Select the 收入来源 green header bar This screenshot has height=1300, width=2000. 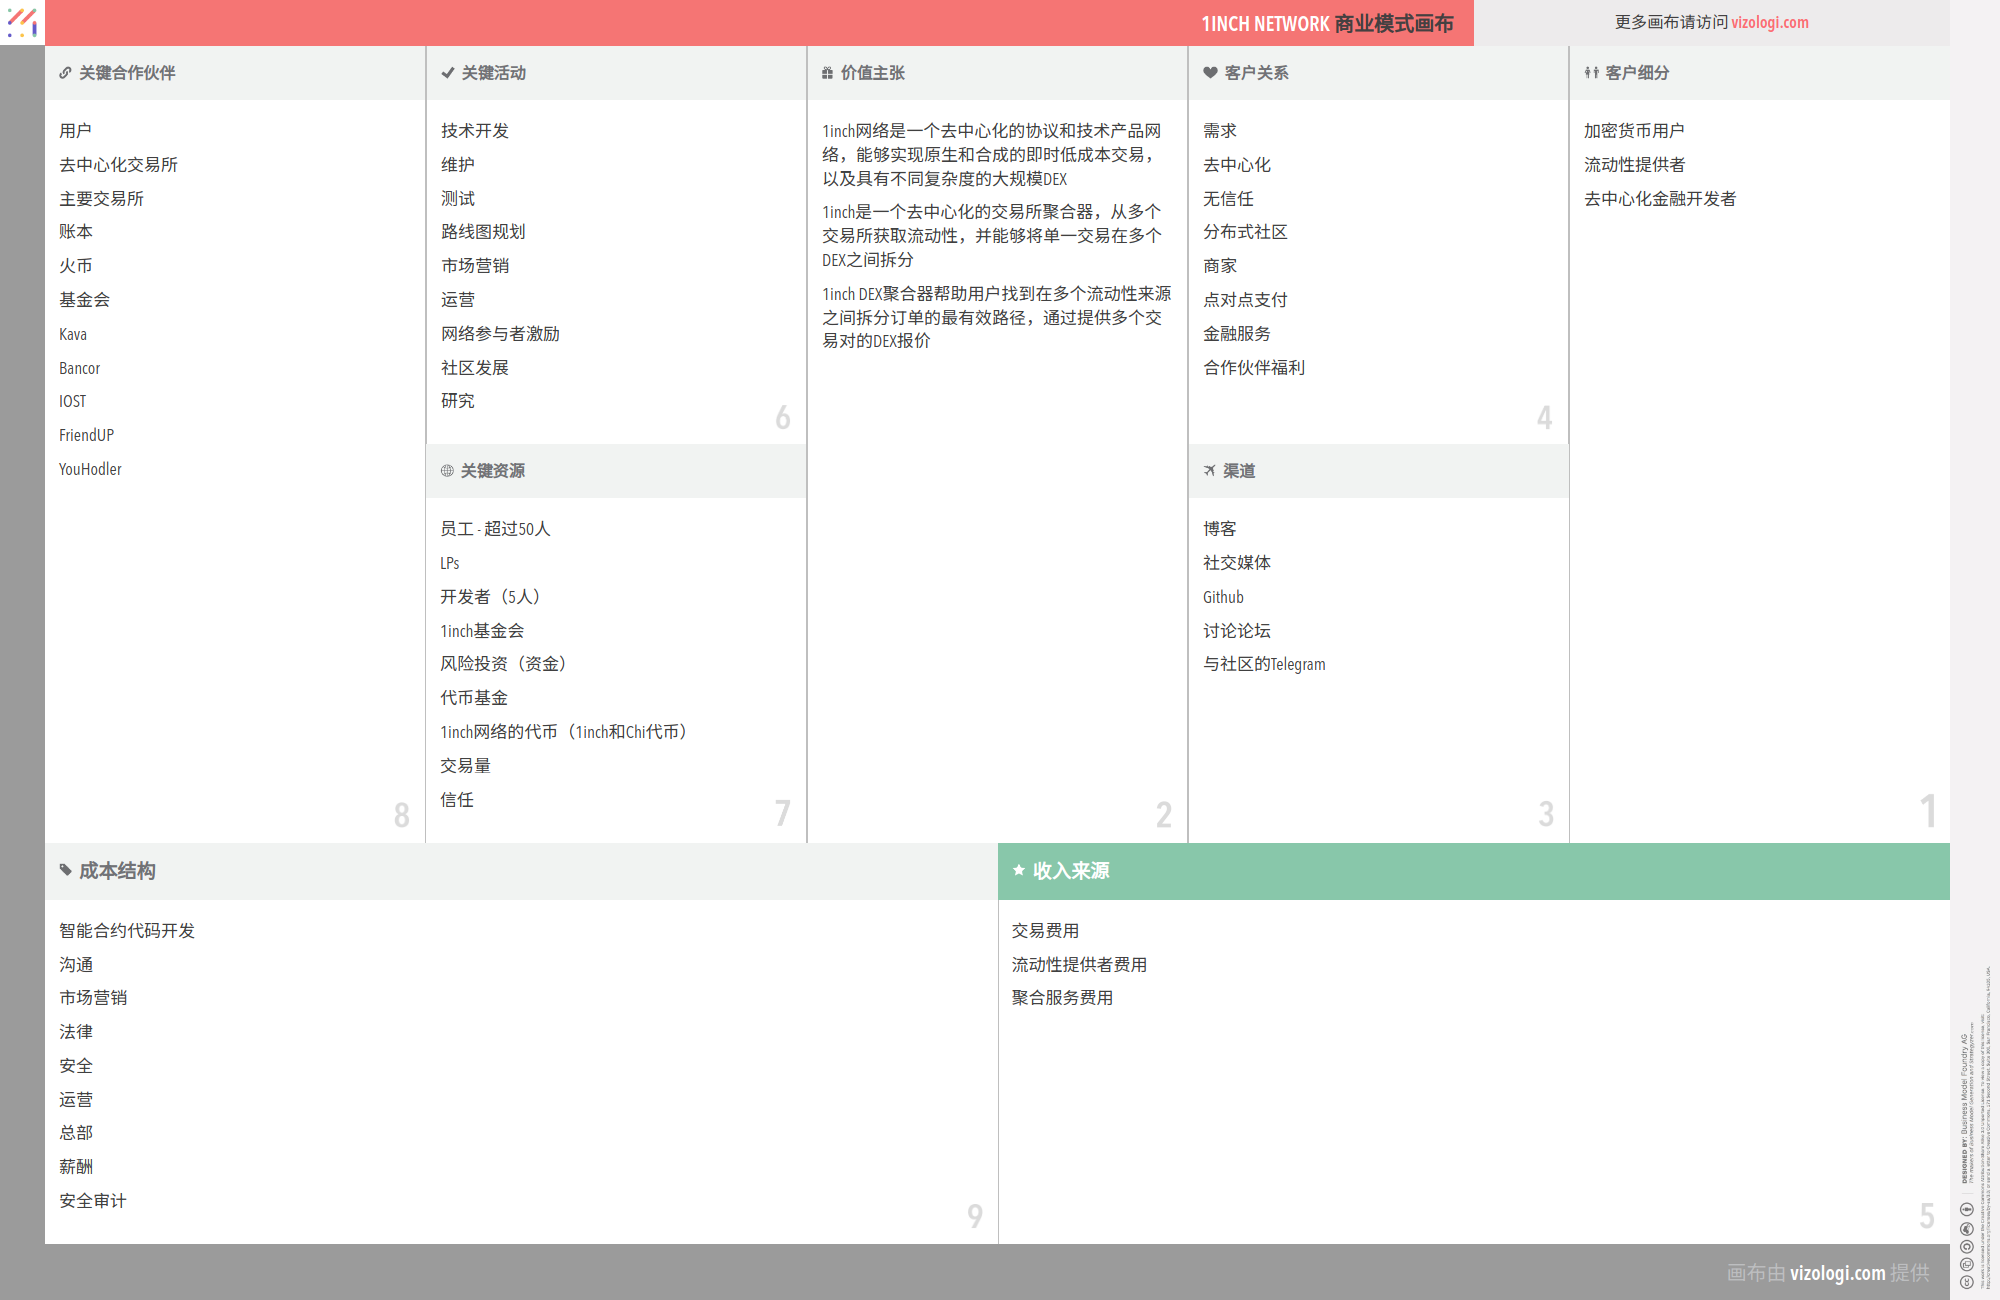(x=1473, y=871)
